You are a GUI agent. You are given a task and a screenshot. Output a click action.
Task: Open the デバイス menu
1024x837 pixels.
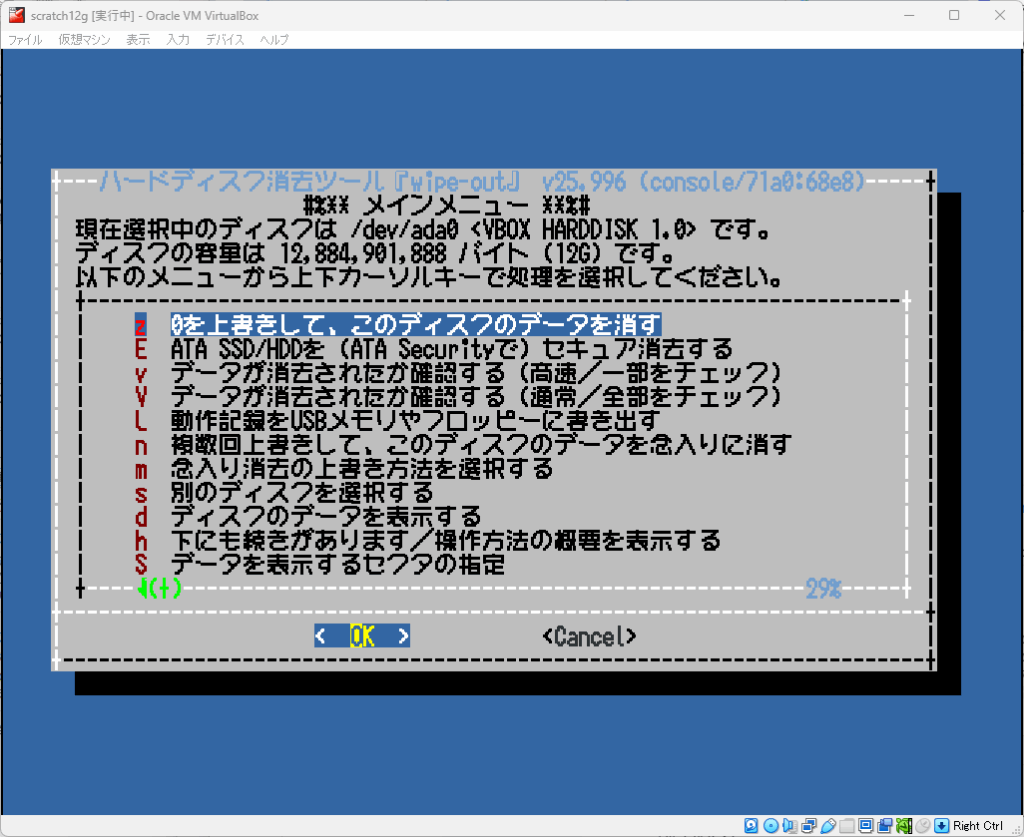pos(225,40)
